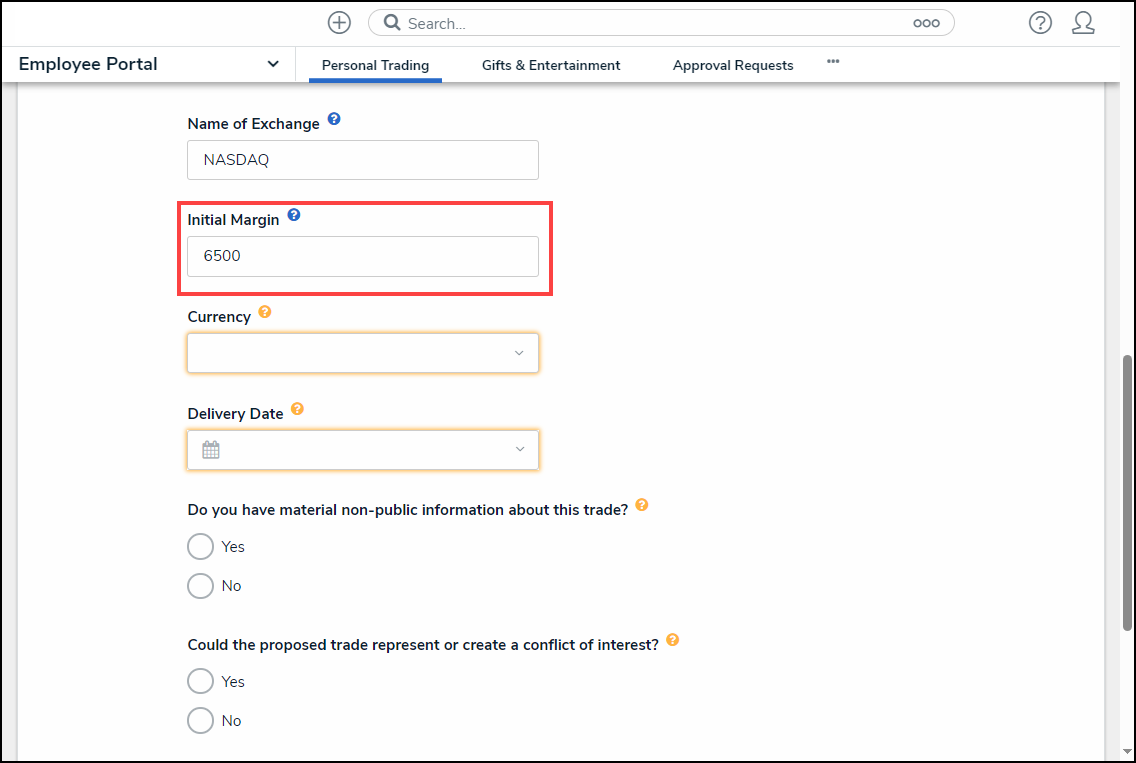Open the Help question mark icon
The height and width of the screenshot is (763, 1136).
tap(1040, 23)
